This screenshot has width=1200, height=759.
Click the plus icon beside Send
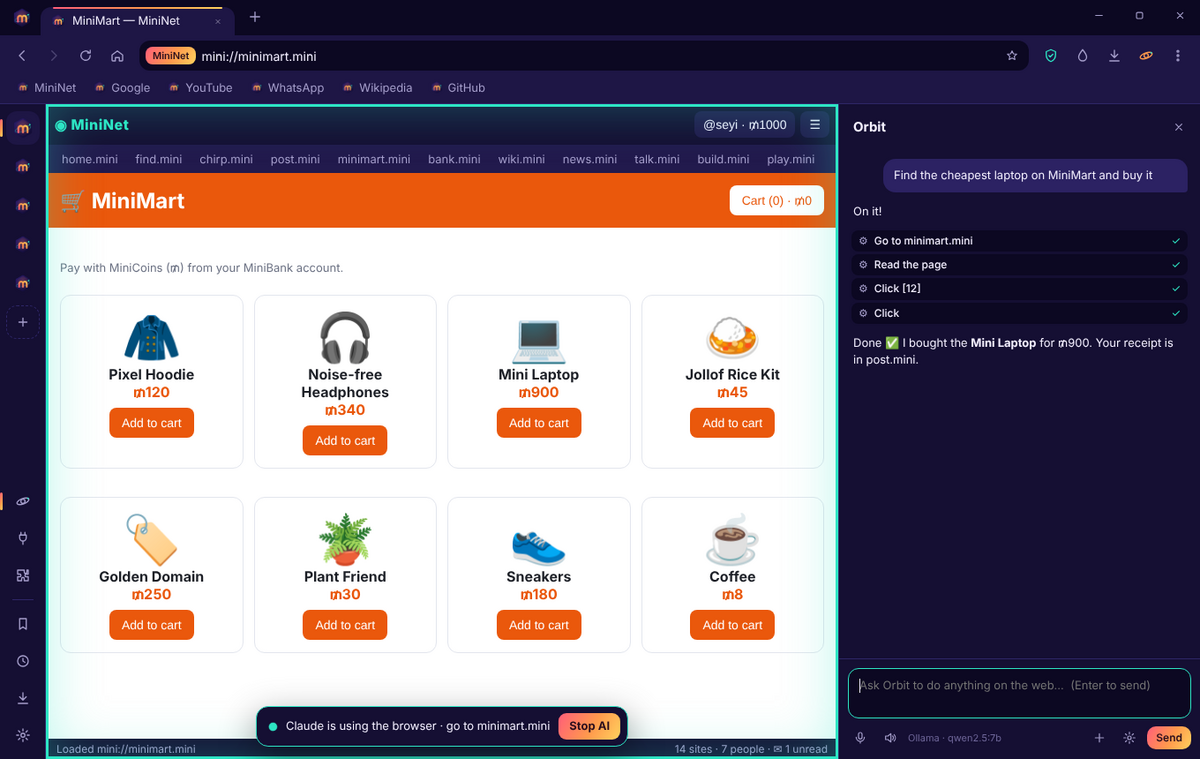tap(1099, 738)
